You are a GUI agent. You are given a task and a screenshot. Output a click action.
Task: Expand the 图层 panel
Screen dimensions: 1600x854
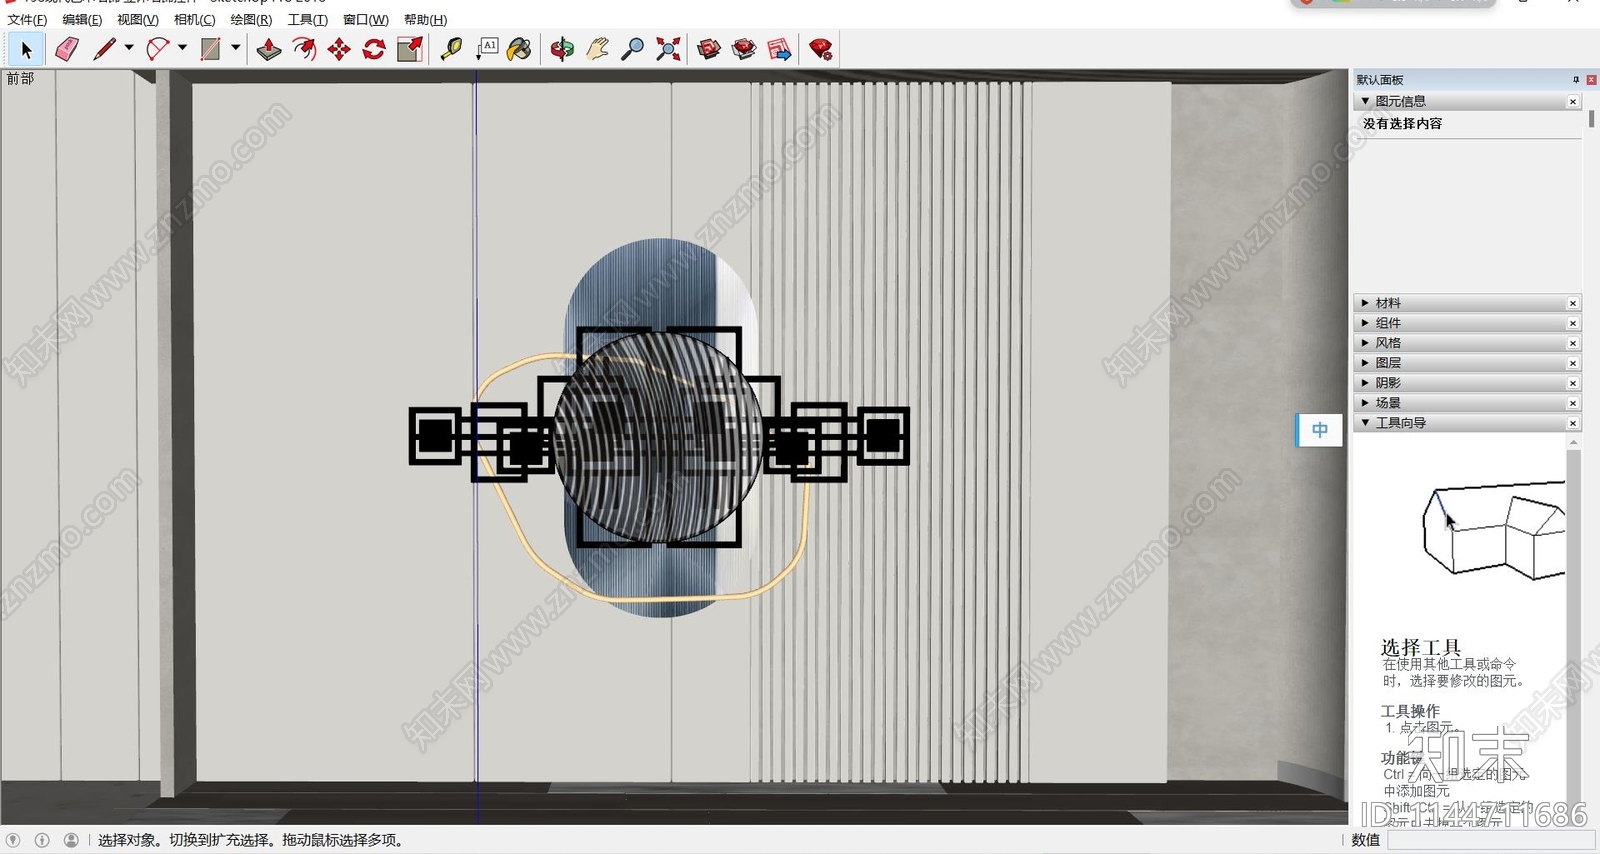(x=1365, y=363)
